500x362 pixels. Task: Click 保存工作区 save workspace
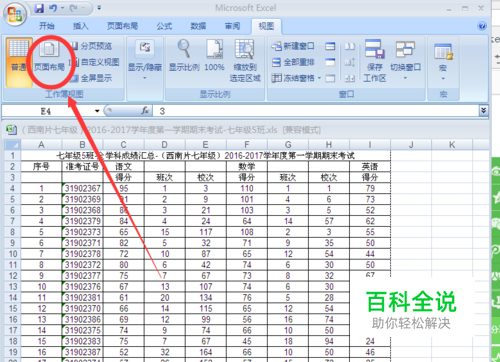pos(375,61)
